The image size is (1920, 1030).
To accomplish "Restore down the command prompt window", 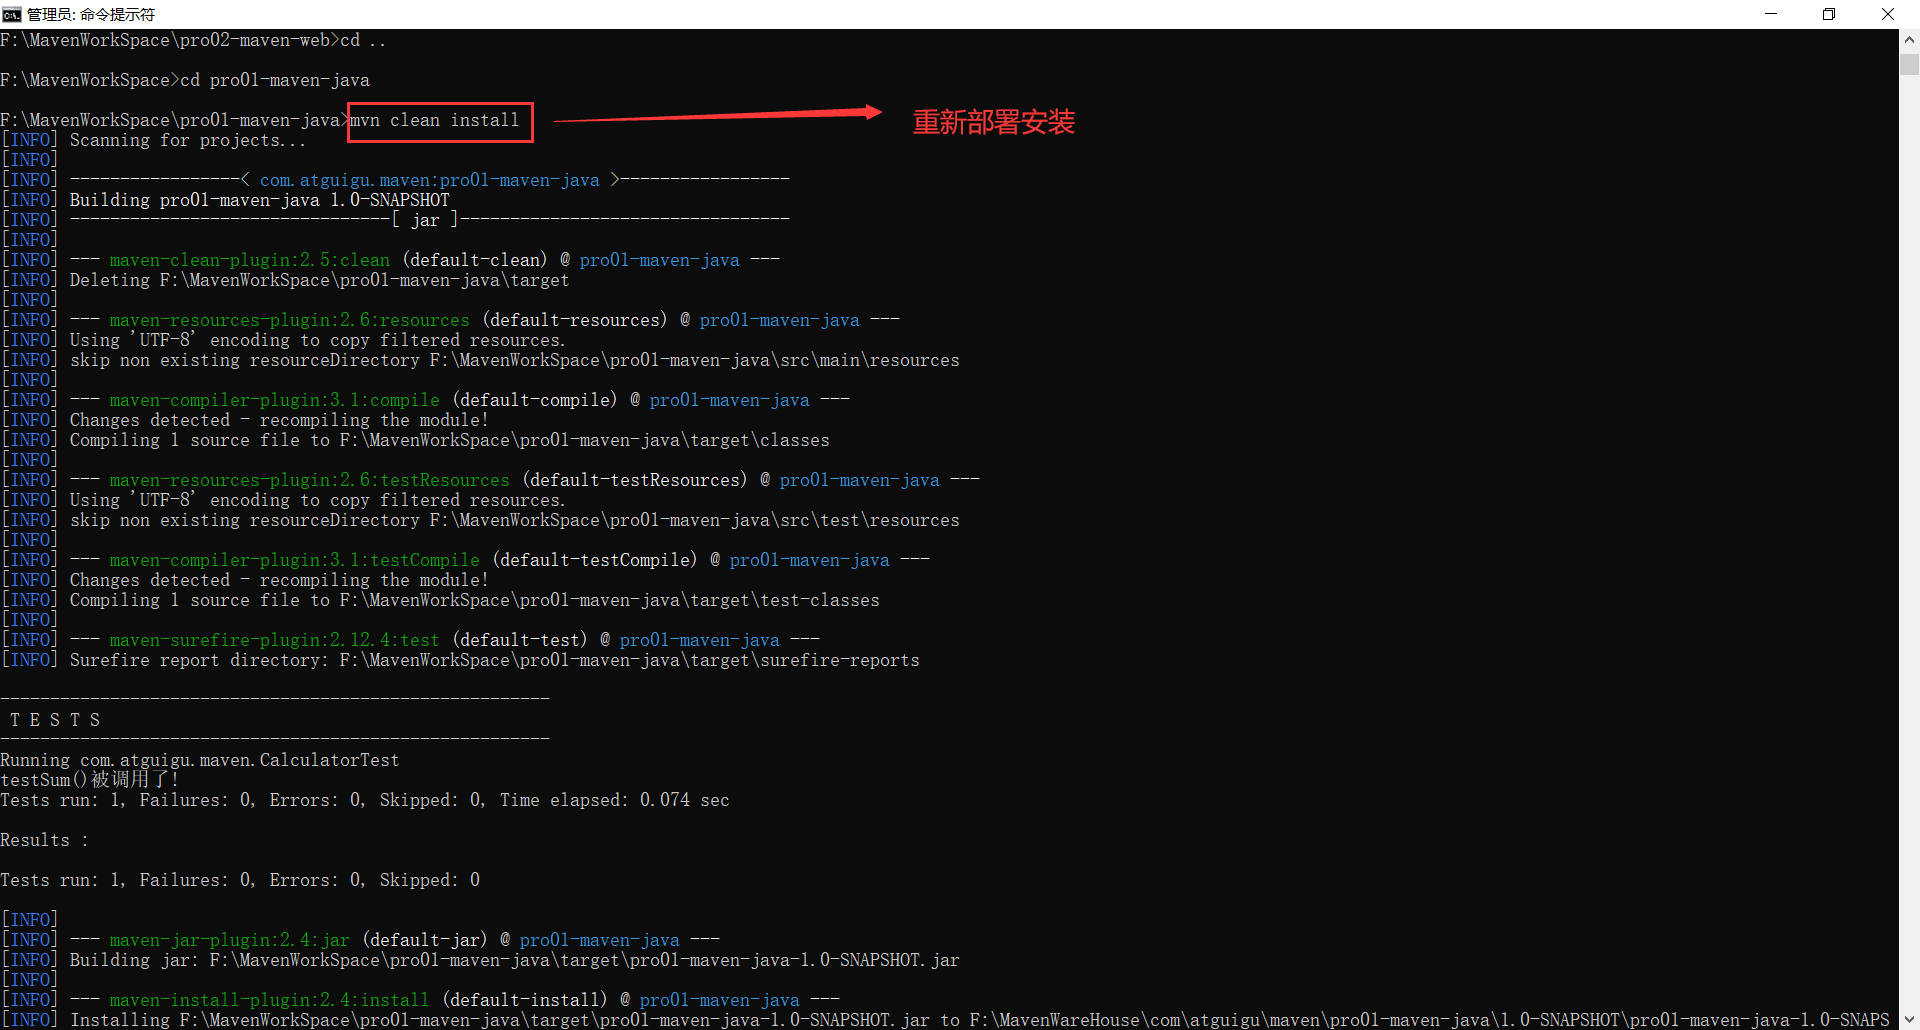I will point(1829,14).
